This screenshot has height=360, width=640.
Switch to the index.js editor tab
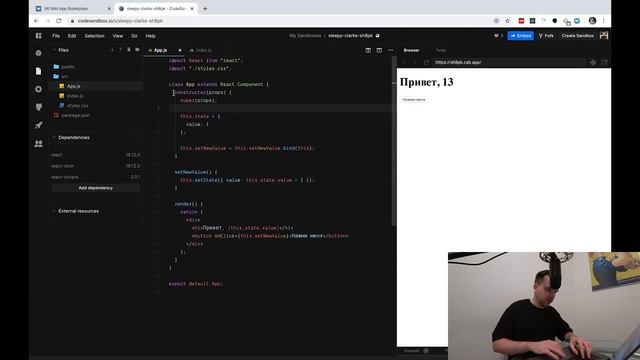(x=201, y=50)
